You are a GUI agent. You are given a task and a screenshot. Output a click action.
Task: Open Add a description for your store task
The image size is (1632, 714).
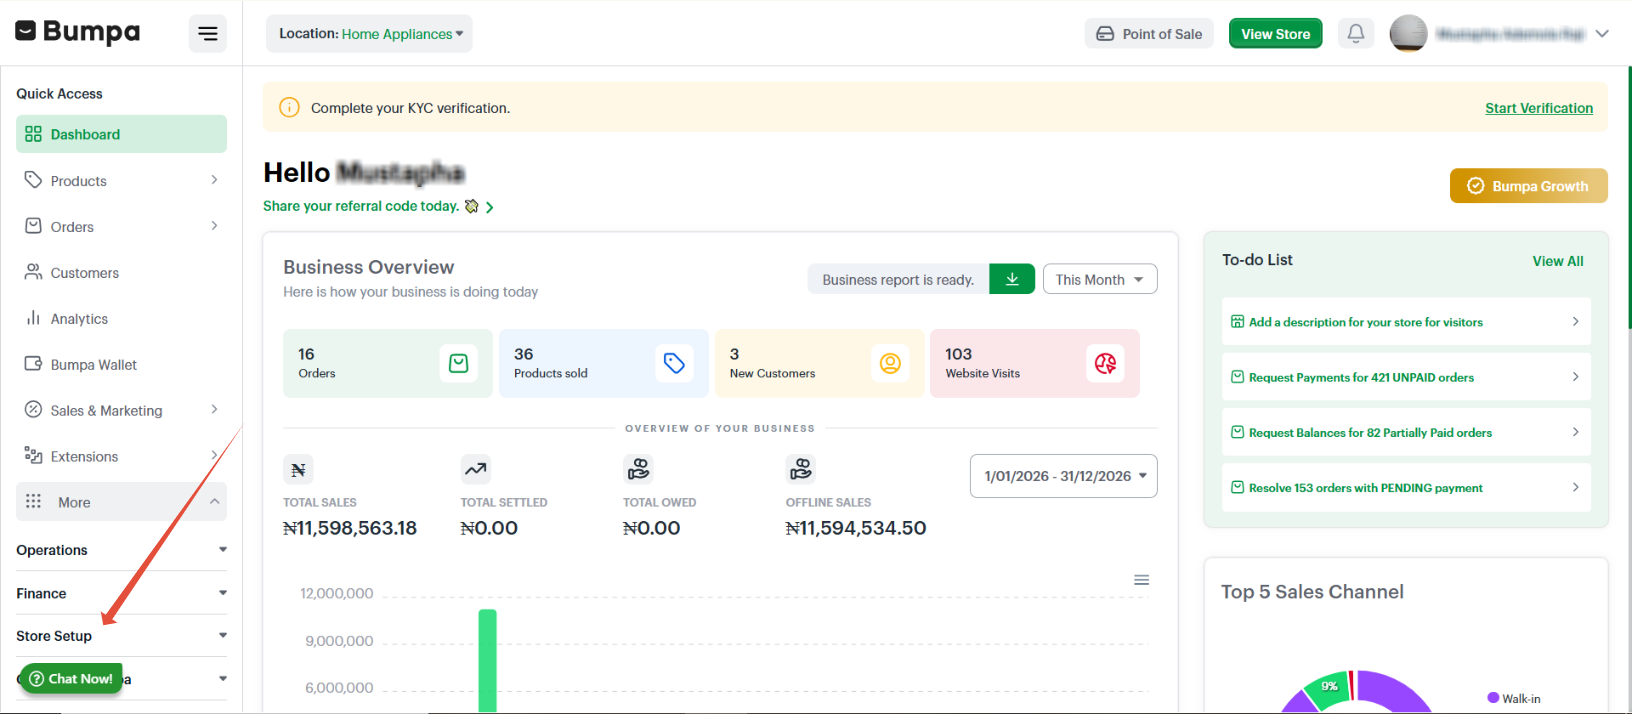[x=1406, y=322]
